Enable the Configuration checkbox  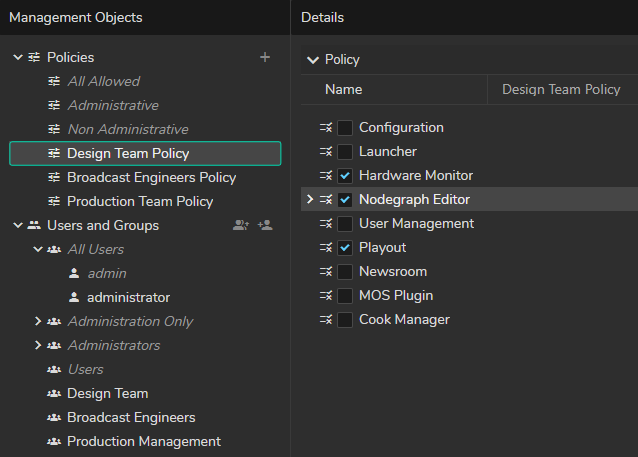[x=345, y=128]
